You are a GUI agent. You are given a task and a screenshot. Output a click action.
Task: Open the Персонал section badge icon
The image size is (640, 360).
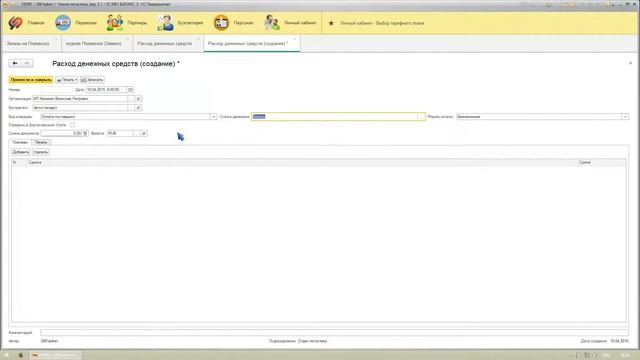click(x=221, y=23)
